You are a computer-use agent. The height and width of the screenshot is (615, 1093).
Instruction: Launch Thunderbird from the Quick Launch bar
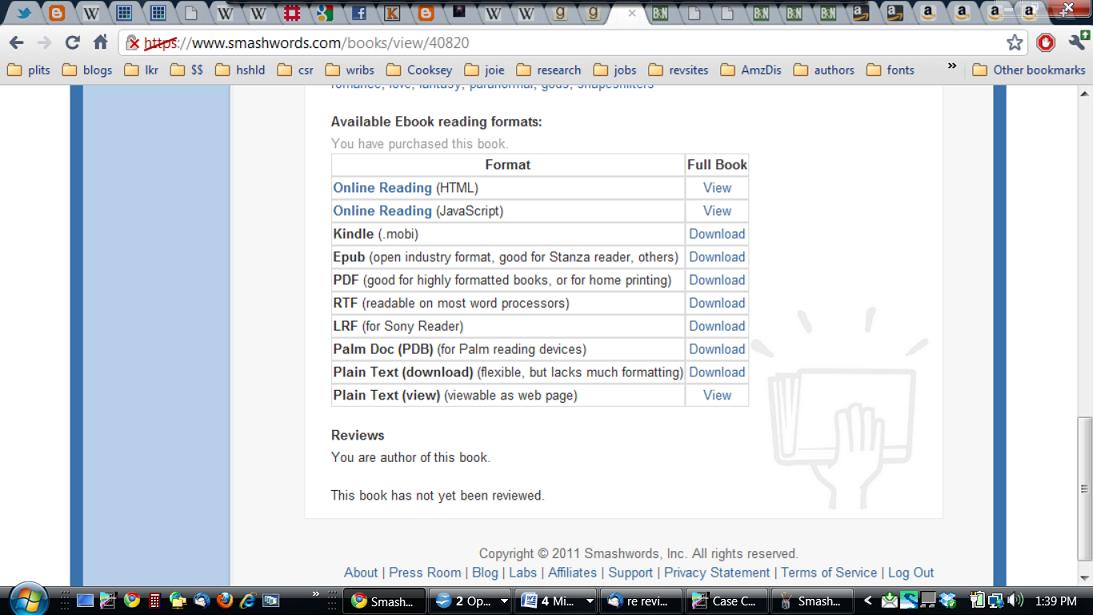(201, 600)
